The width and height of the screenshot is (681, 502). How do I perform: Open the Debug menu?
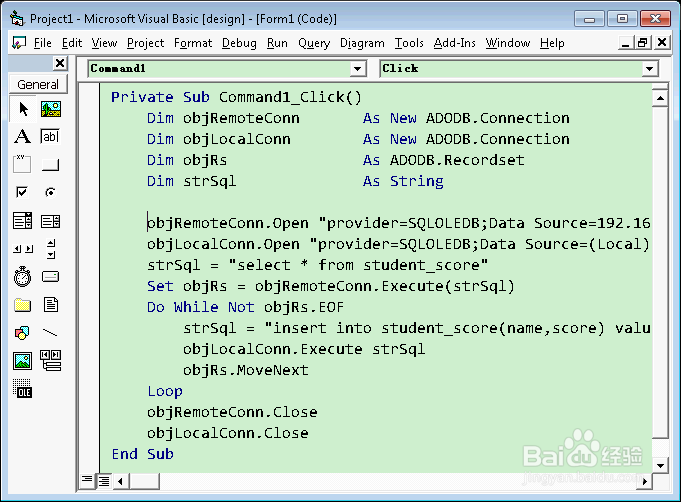pyautogui.click(x=239, y=43)
